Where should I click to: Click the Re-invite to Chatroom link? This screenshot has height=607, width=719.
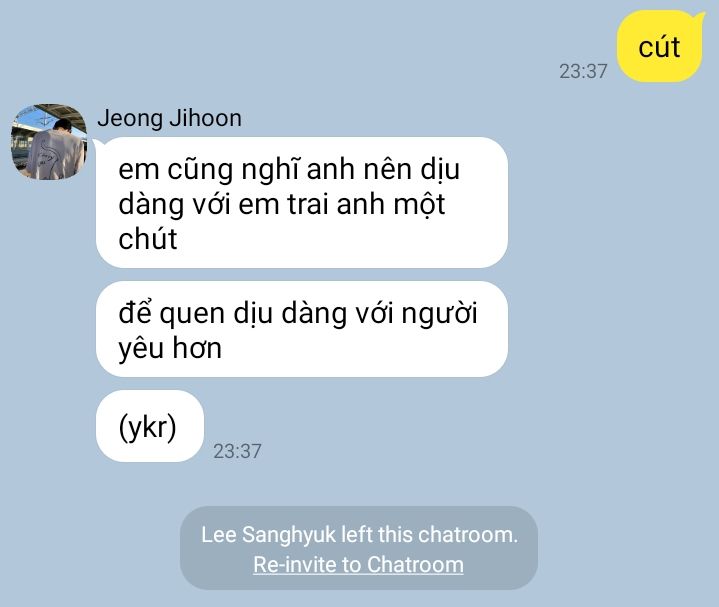(x=358, y=564)
